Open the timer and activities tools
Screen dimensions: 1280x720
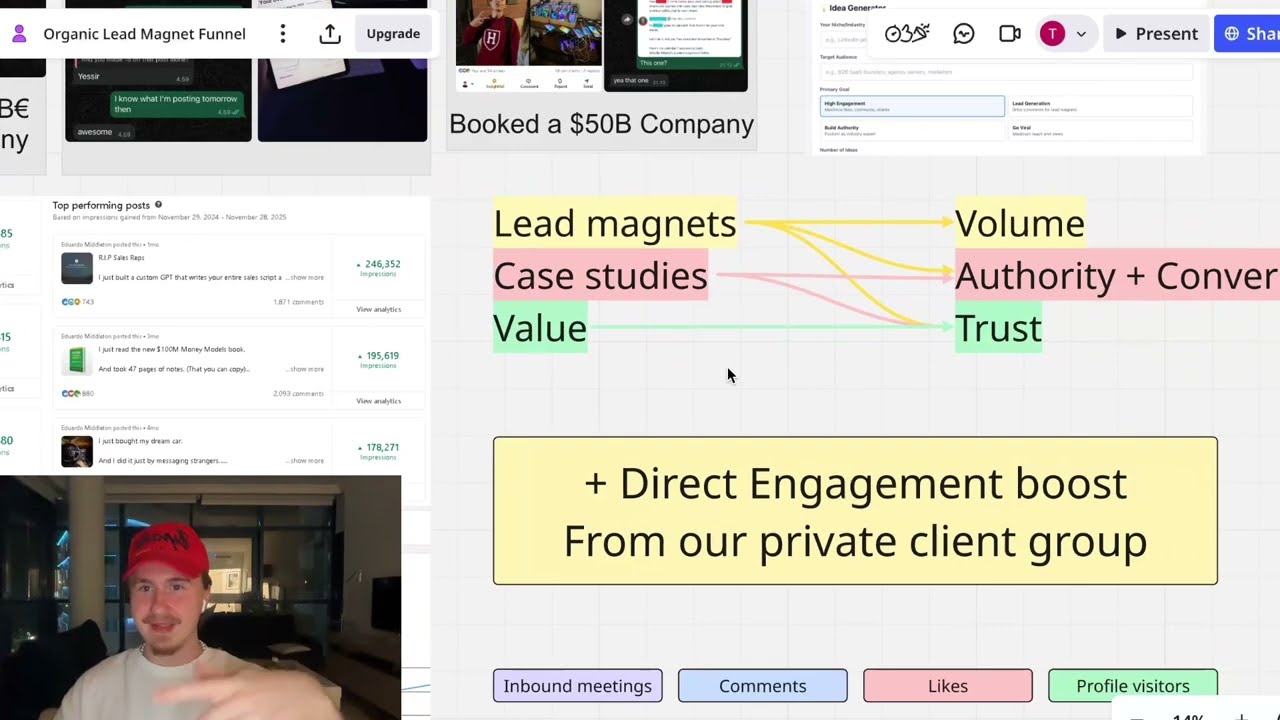coord(907,34)
